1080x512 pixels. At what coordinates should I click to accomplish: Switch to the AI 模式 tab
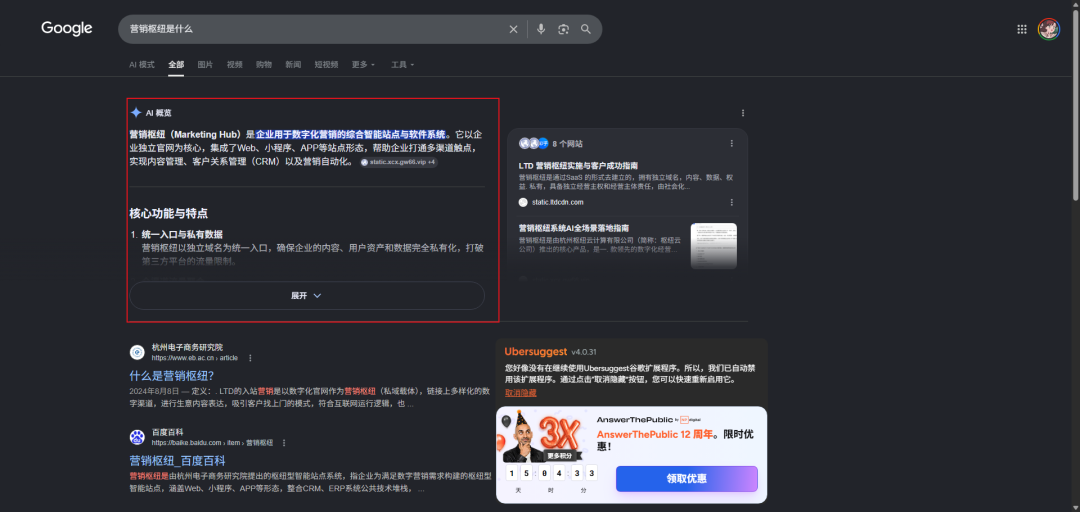point(142,64)
